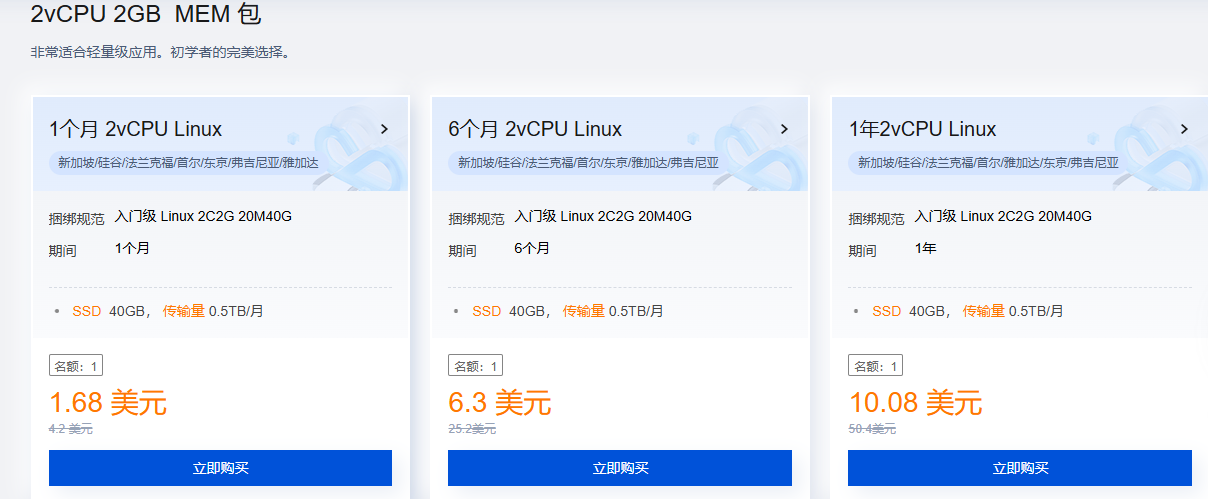Click 立即购买 under 1.68 美元

(x=220, y=468)
